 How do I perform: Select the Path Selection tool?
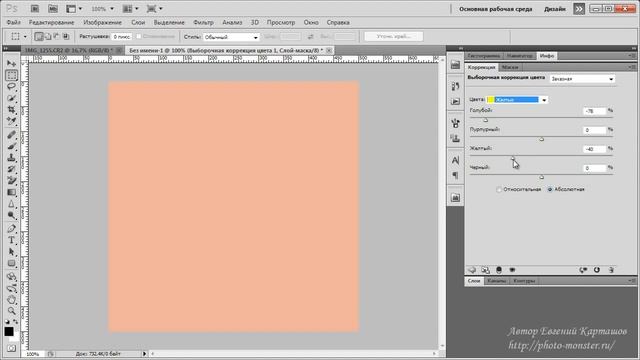coord(11,252)
